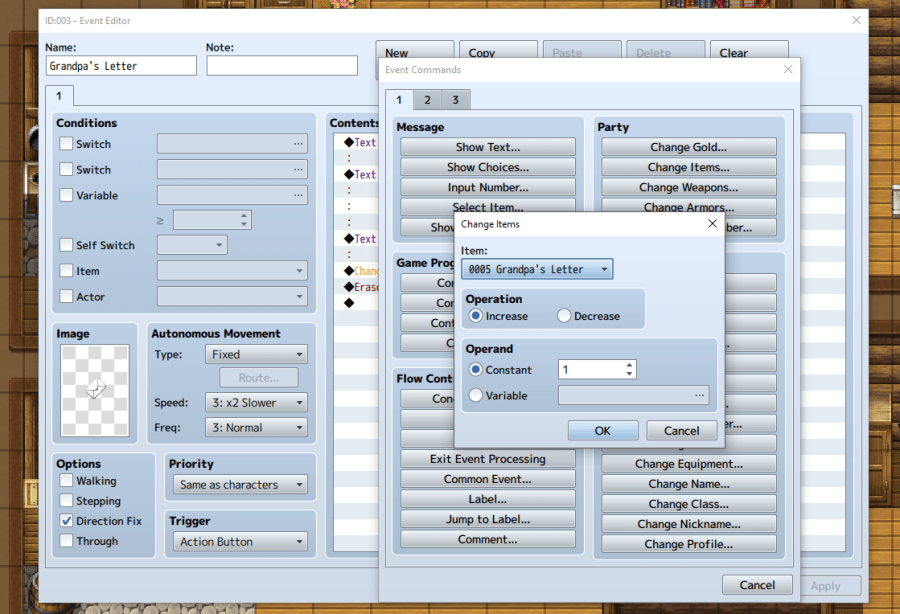This screenshot has width=900, height=614.
Task: Switch to Event Commands tab 2
Action: 427,100
